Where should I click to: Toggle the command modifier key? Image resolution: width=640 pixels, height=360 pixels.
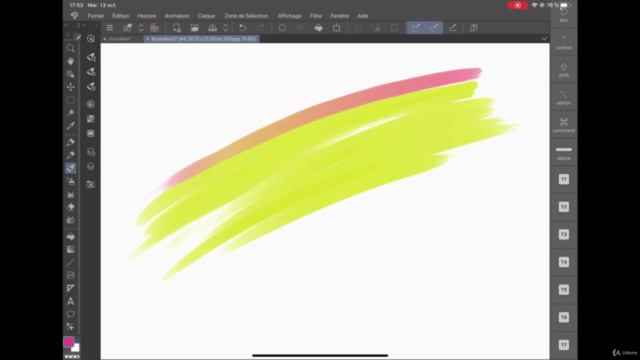tap(564, 125)
